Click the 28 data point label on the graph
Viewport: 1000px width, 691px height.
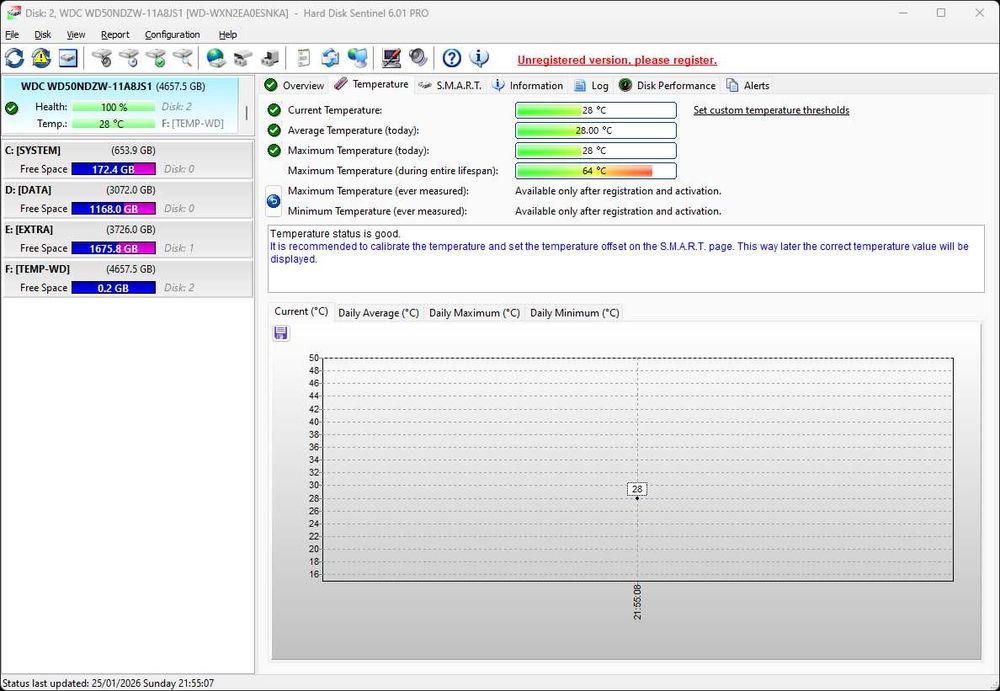(x=637, y=489)
